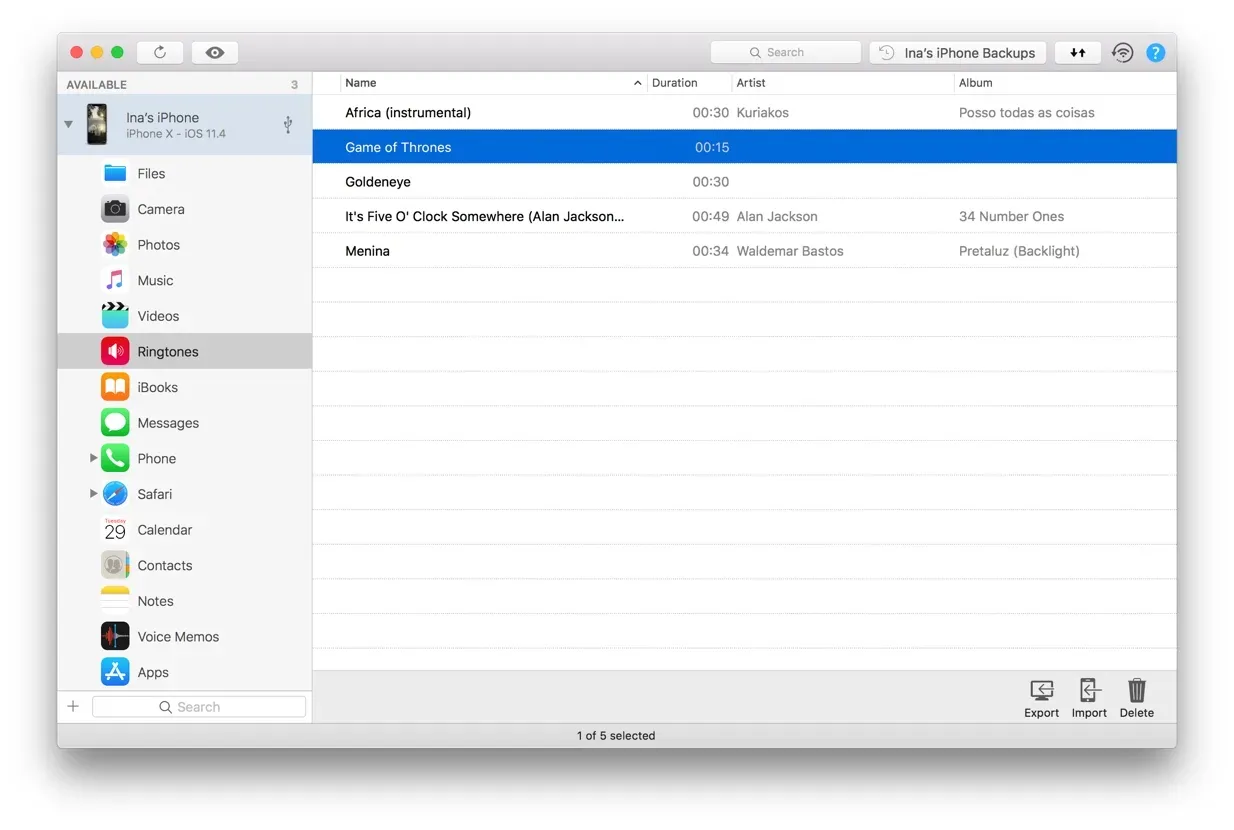
Task: Toggle the quick-look eye preview button
Action: [215, 51]
